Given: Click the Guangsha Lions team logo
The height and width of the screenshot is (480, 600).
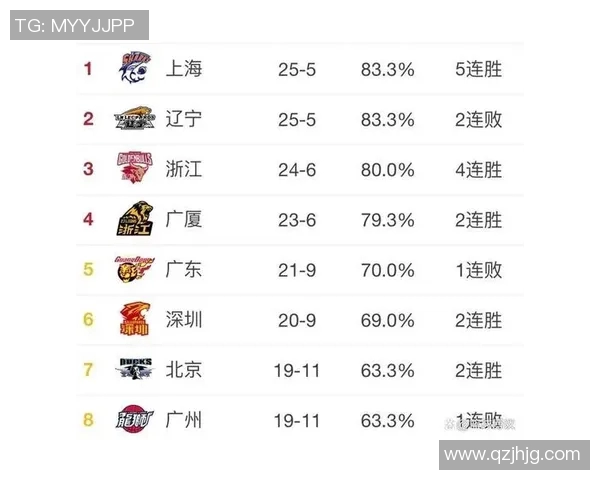Looking at the screenshot, I should click(x=134, y=219).
